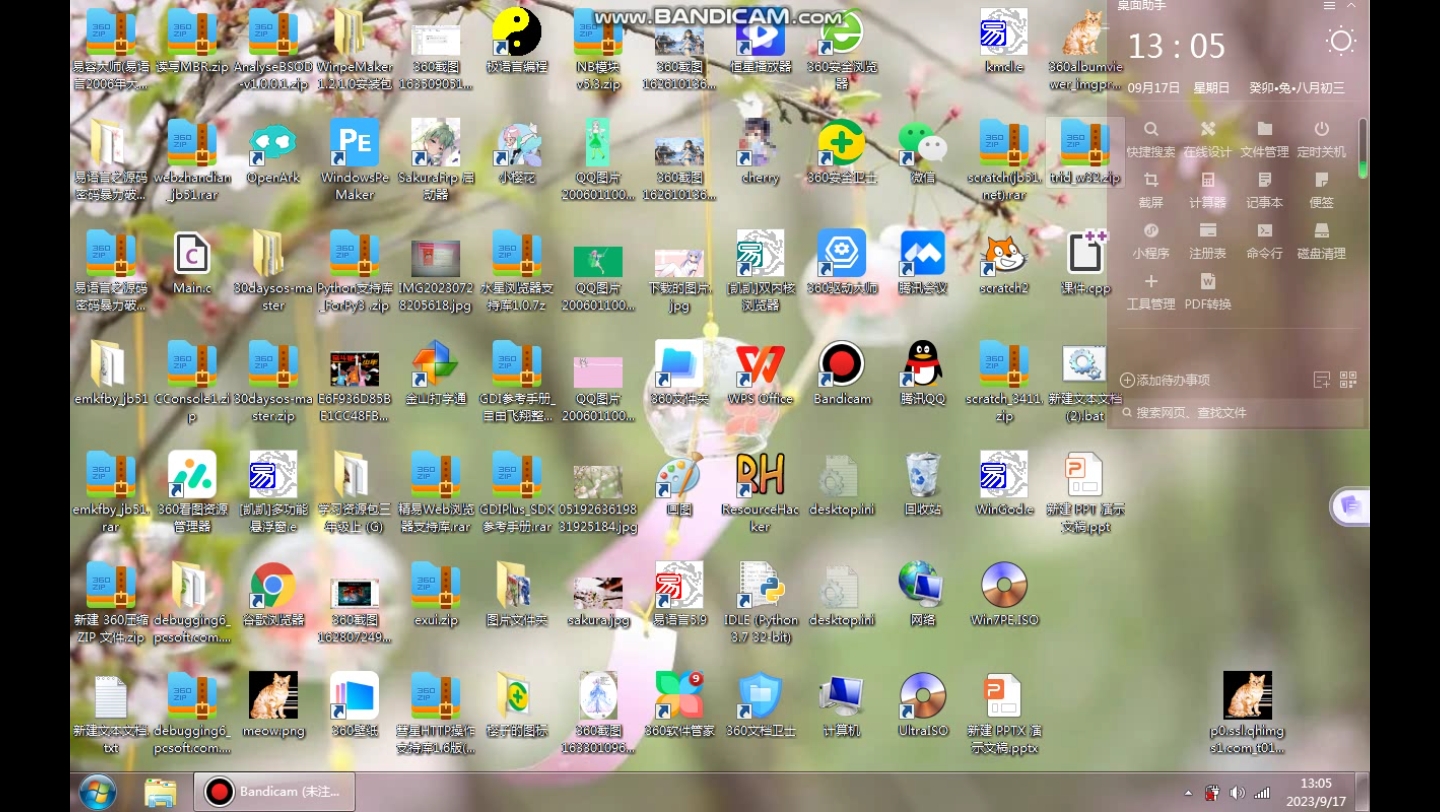This screenshot has height=812, width=1440.
Task: Open the 命令行 command prompt tool
Action: click(x=1265, y=241)
